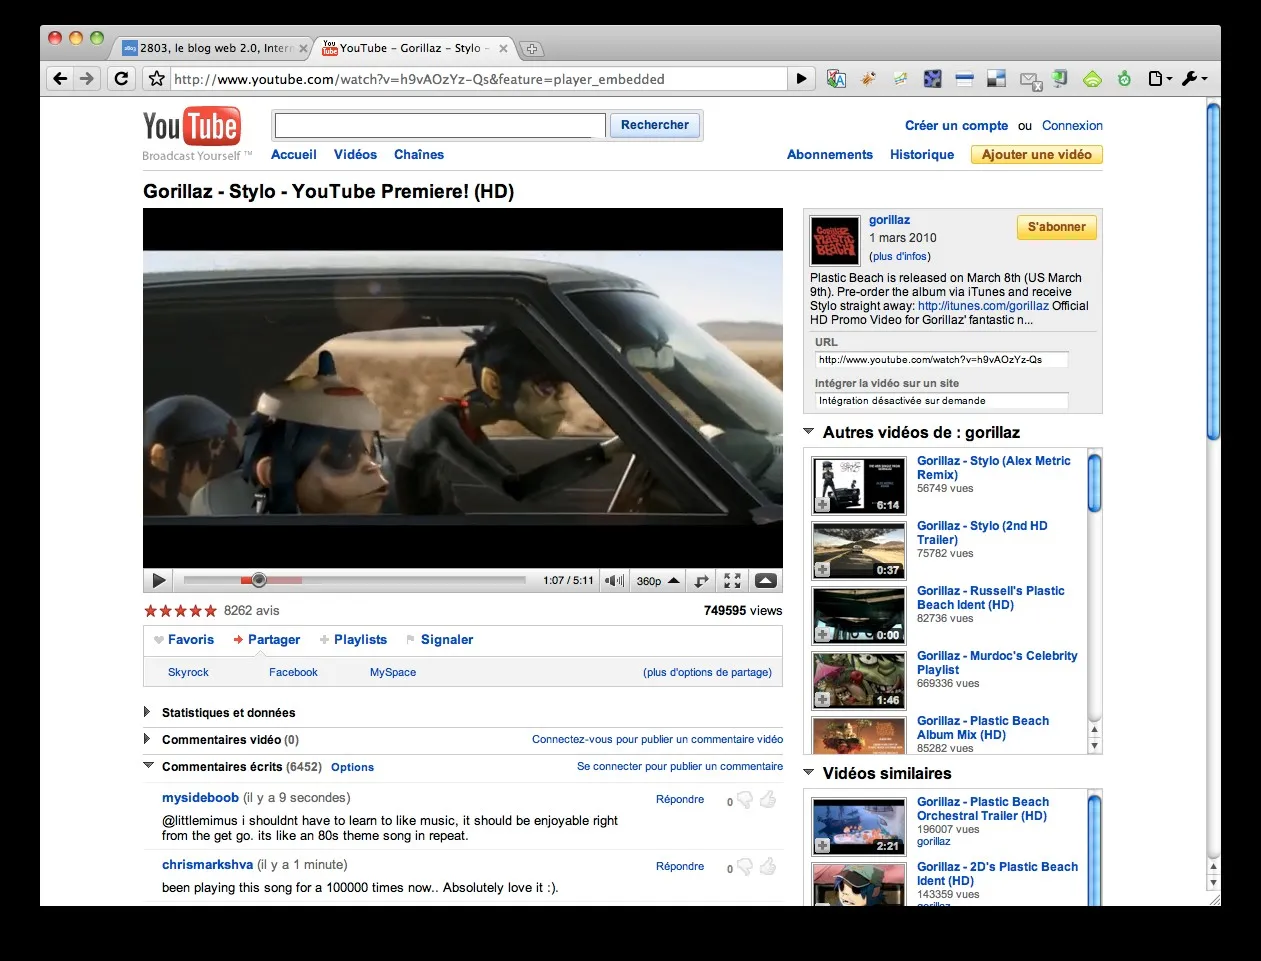
Task: Share the video on Facebook
Action: click(293, 673)
